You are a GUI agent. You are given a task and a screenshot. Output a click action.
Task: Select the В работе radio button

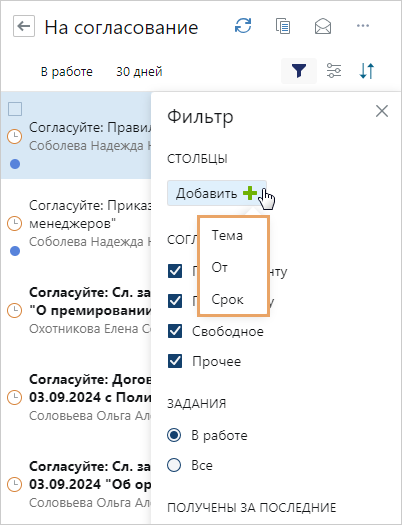point(174,435)
